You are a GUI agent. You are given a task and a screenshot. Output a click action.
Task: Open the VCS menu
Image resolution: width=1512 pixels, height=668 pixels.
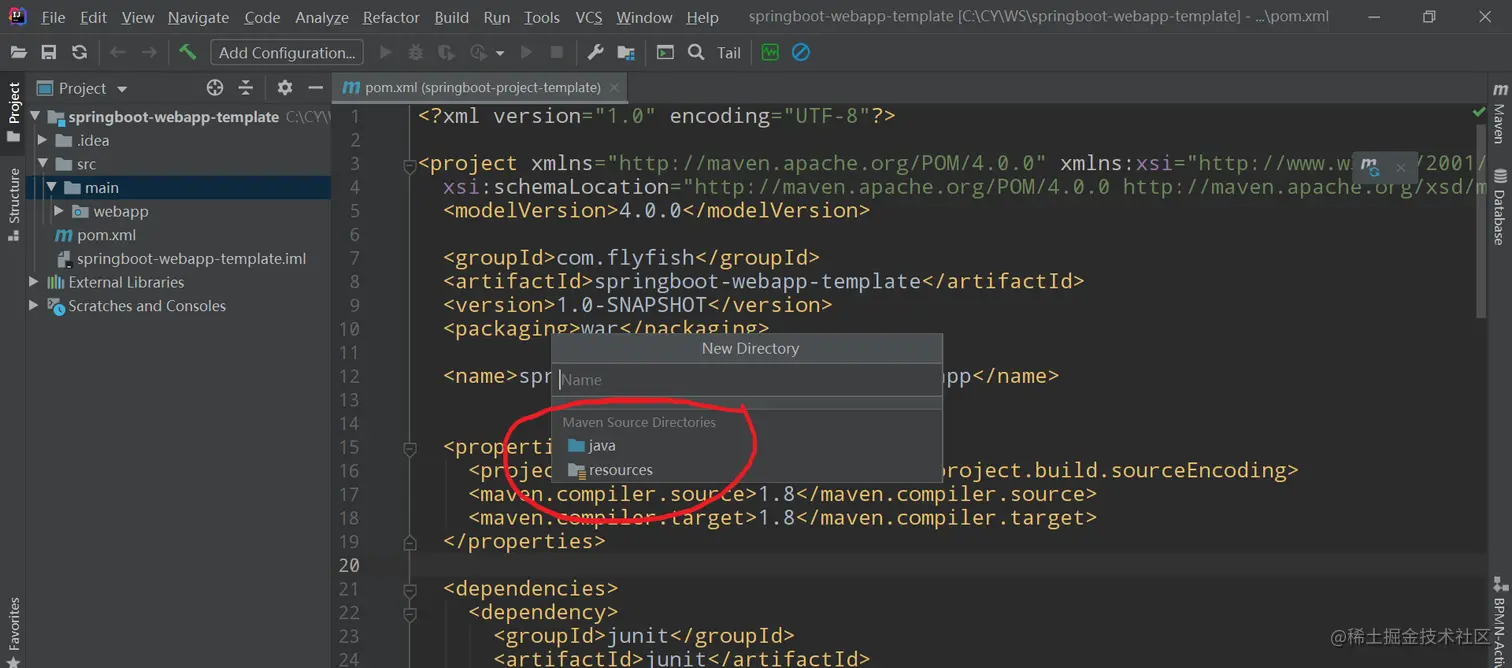pos(589,17)
